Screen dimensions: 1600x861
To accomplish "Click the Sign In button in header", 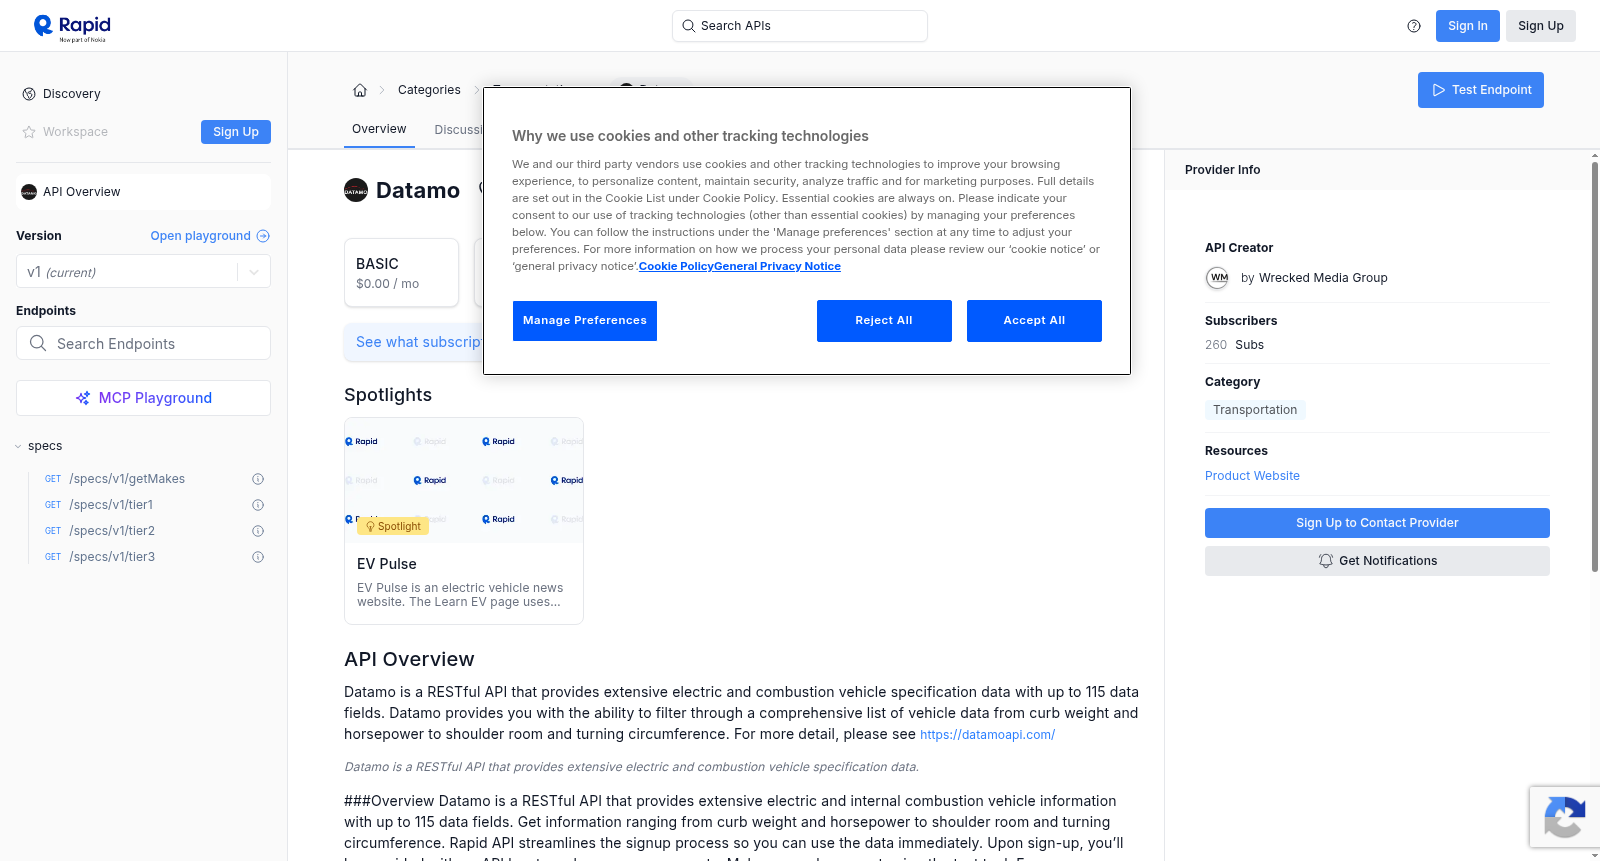I will [1468, 26].
